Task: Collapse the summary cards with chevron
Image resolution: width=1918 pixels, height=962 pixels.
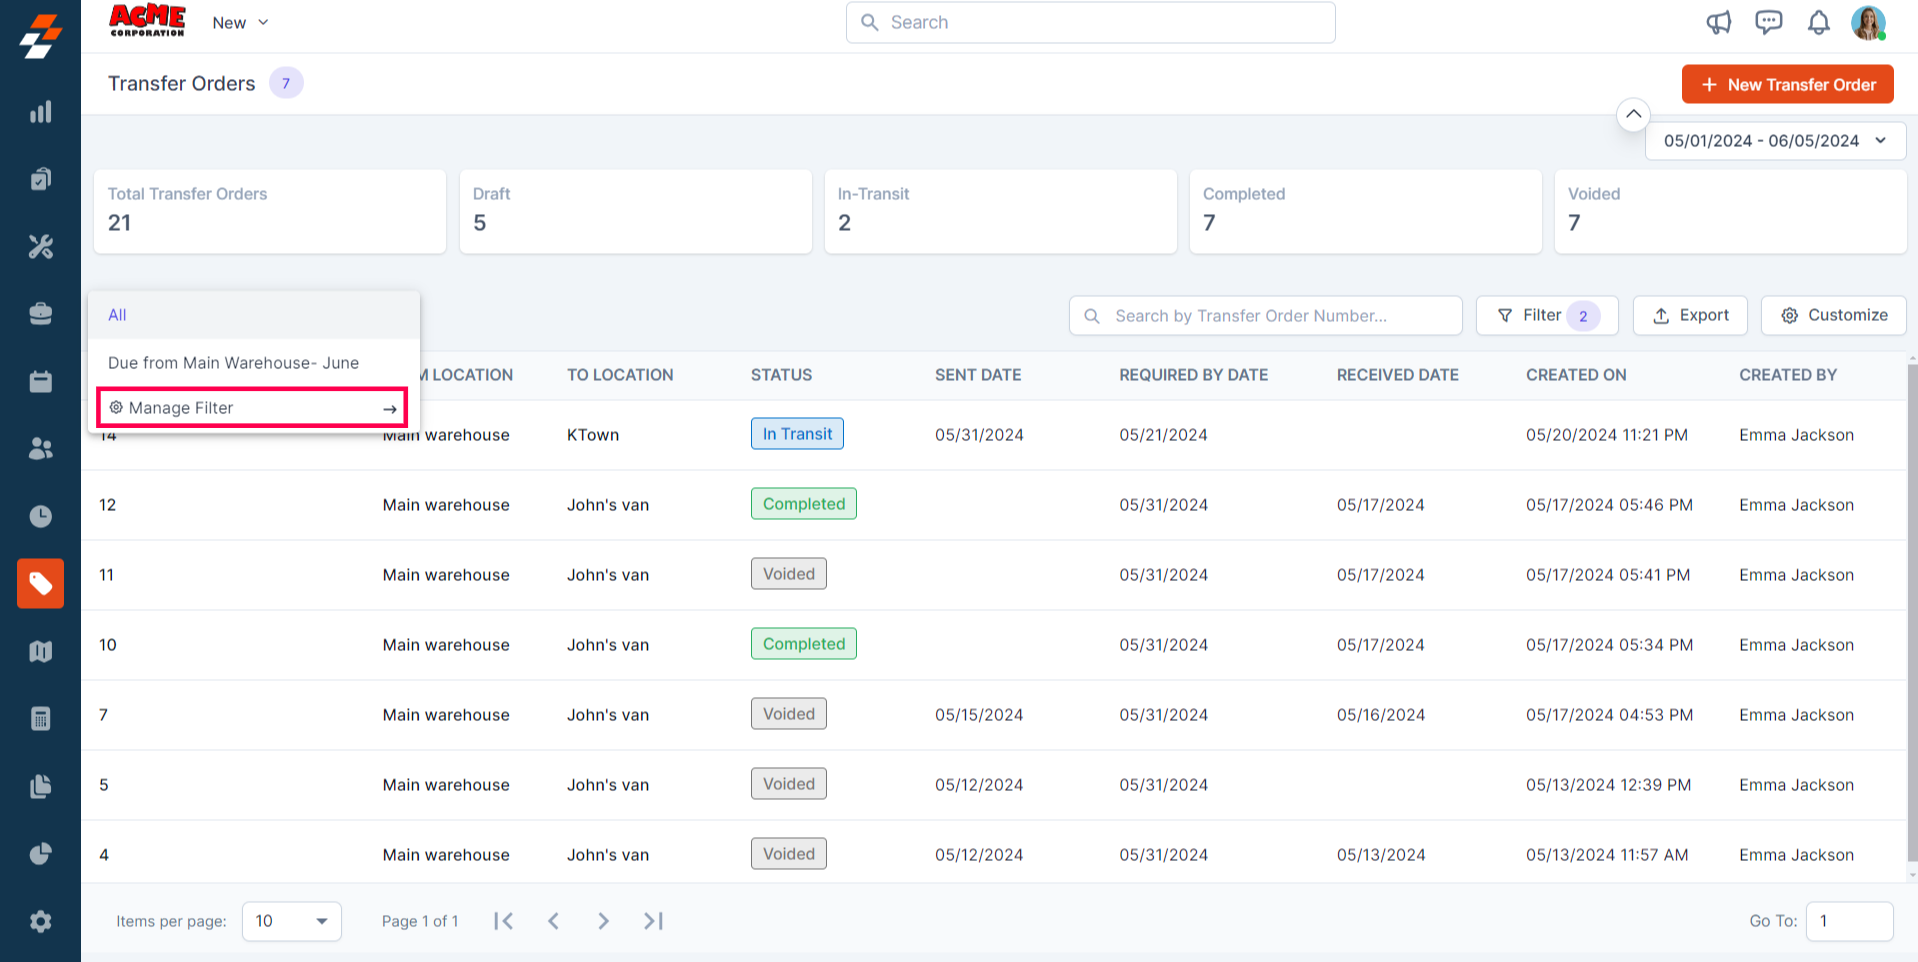Action: [x=1632, y=114]
